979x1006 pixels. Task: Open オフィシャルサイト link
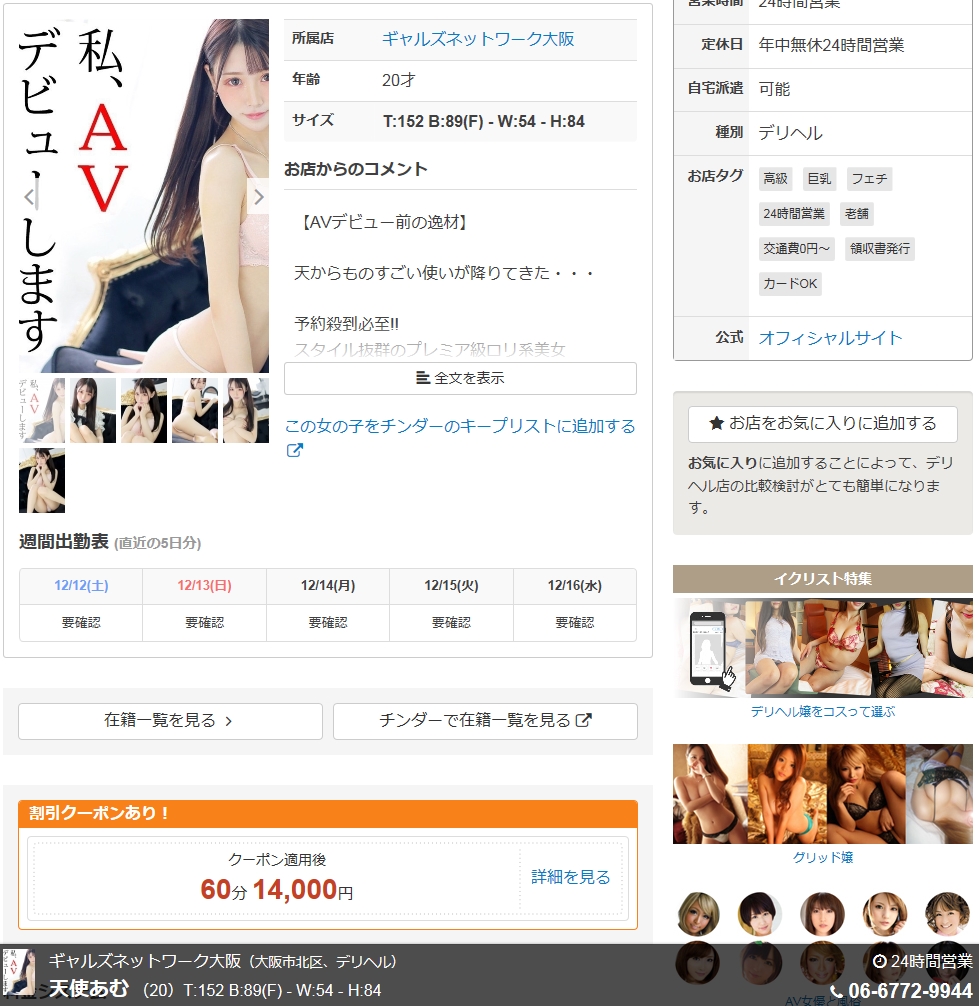click(830, 338)
